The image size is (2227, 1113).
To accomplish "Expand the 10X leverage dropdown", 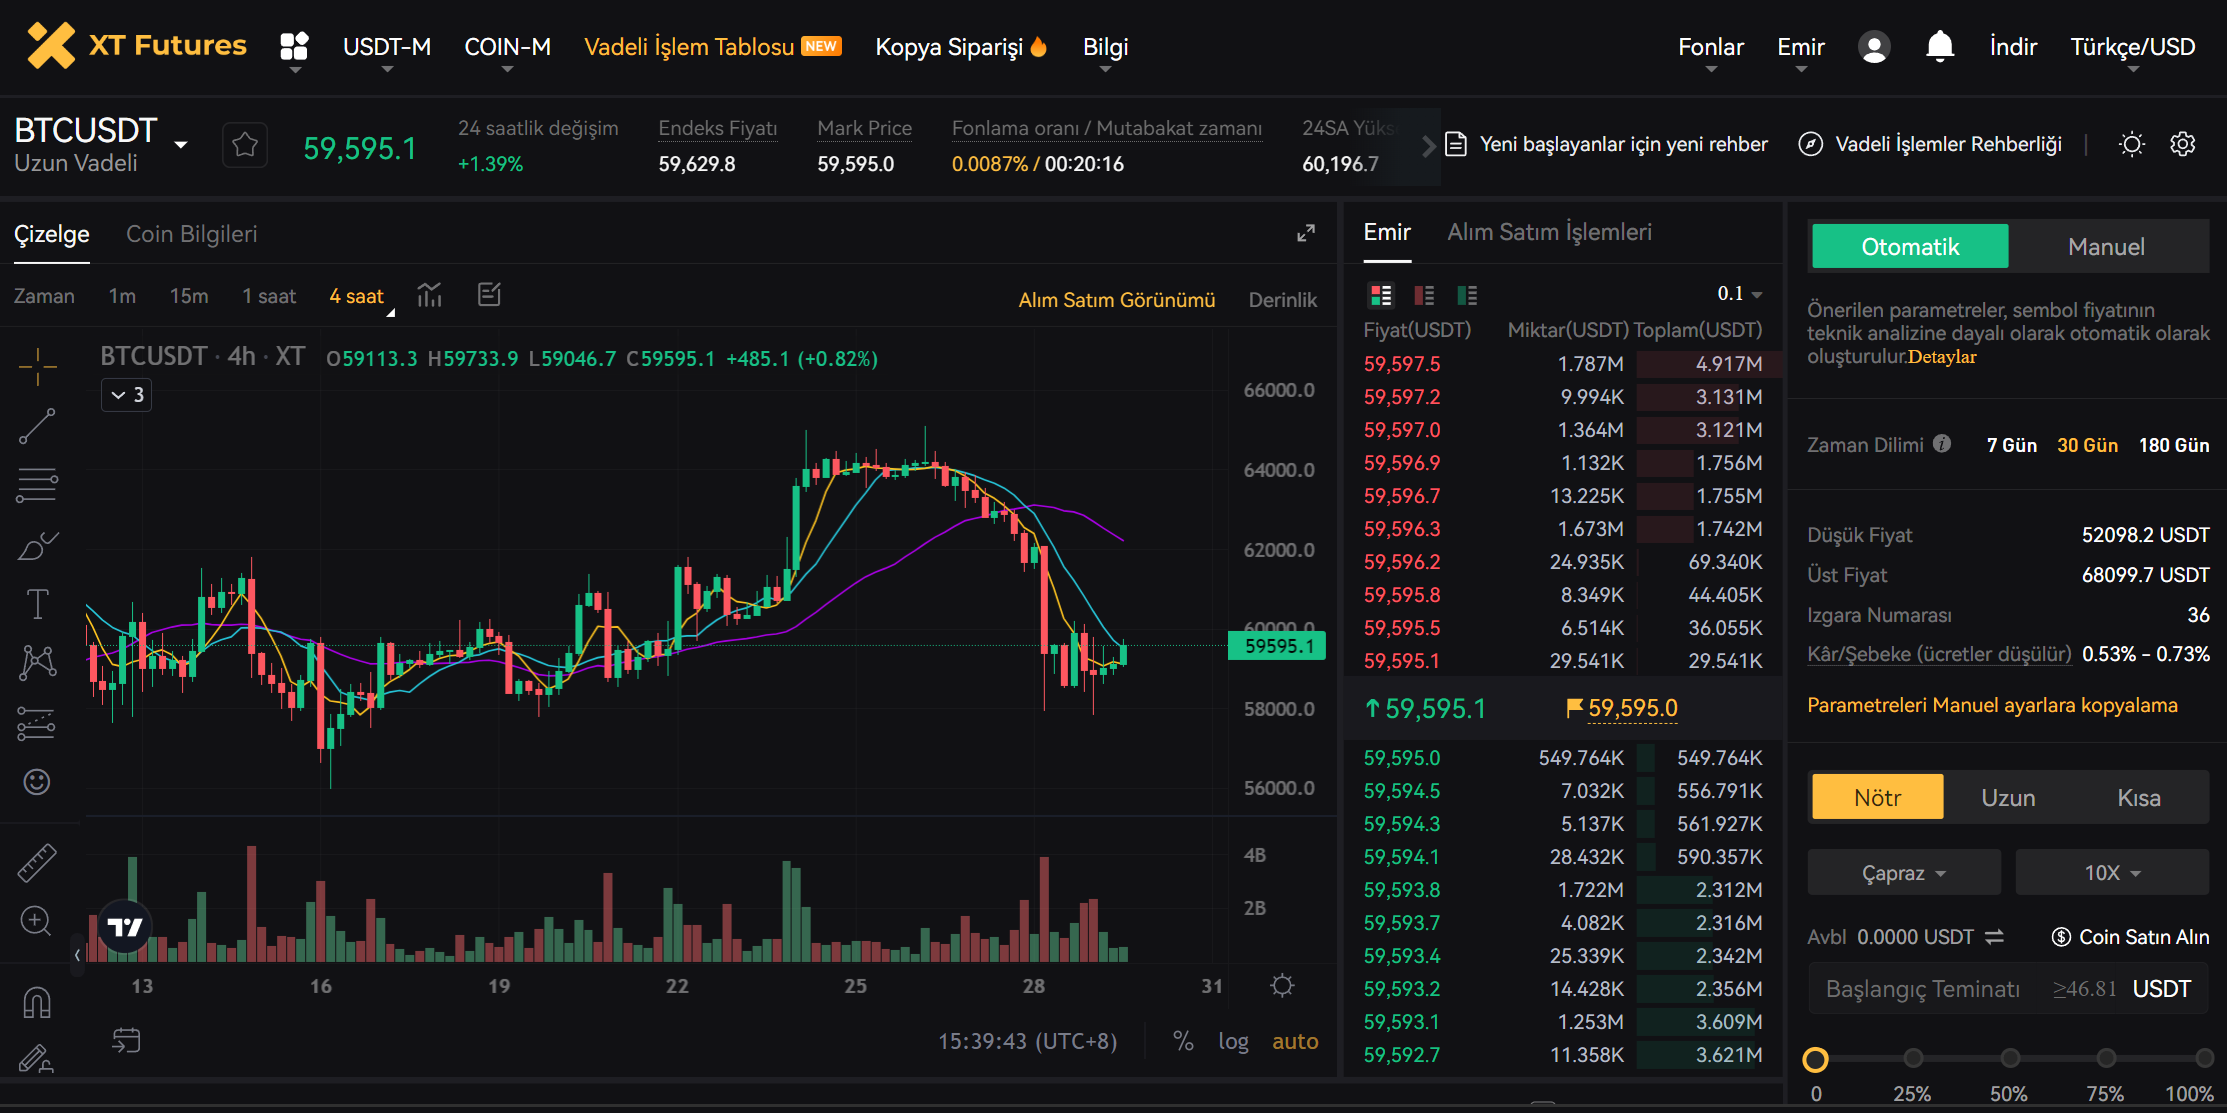I will [2111, 872].
